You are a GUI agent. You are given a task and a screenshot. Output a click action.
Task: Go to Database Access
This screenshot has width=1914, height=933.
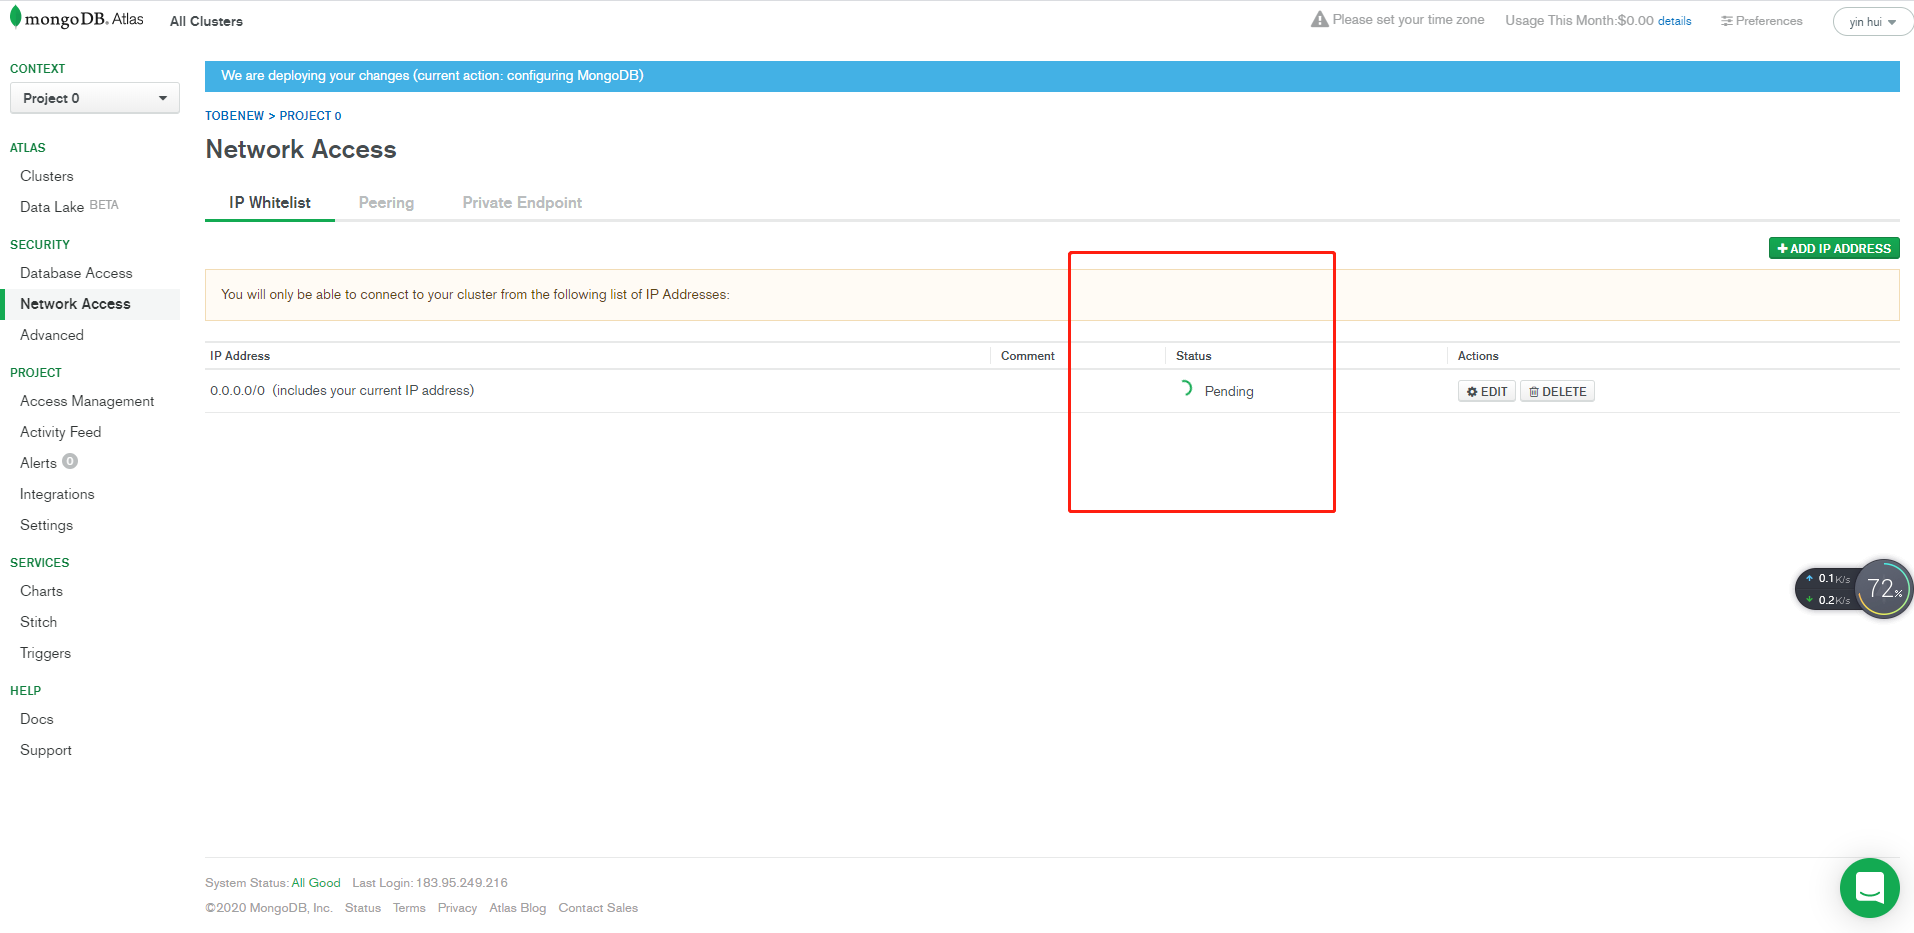click(x=76, y=273)
